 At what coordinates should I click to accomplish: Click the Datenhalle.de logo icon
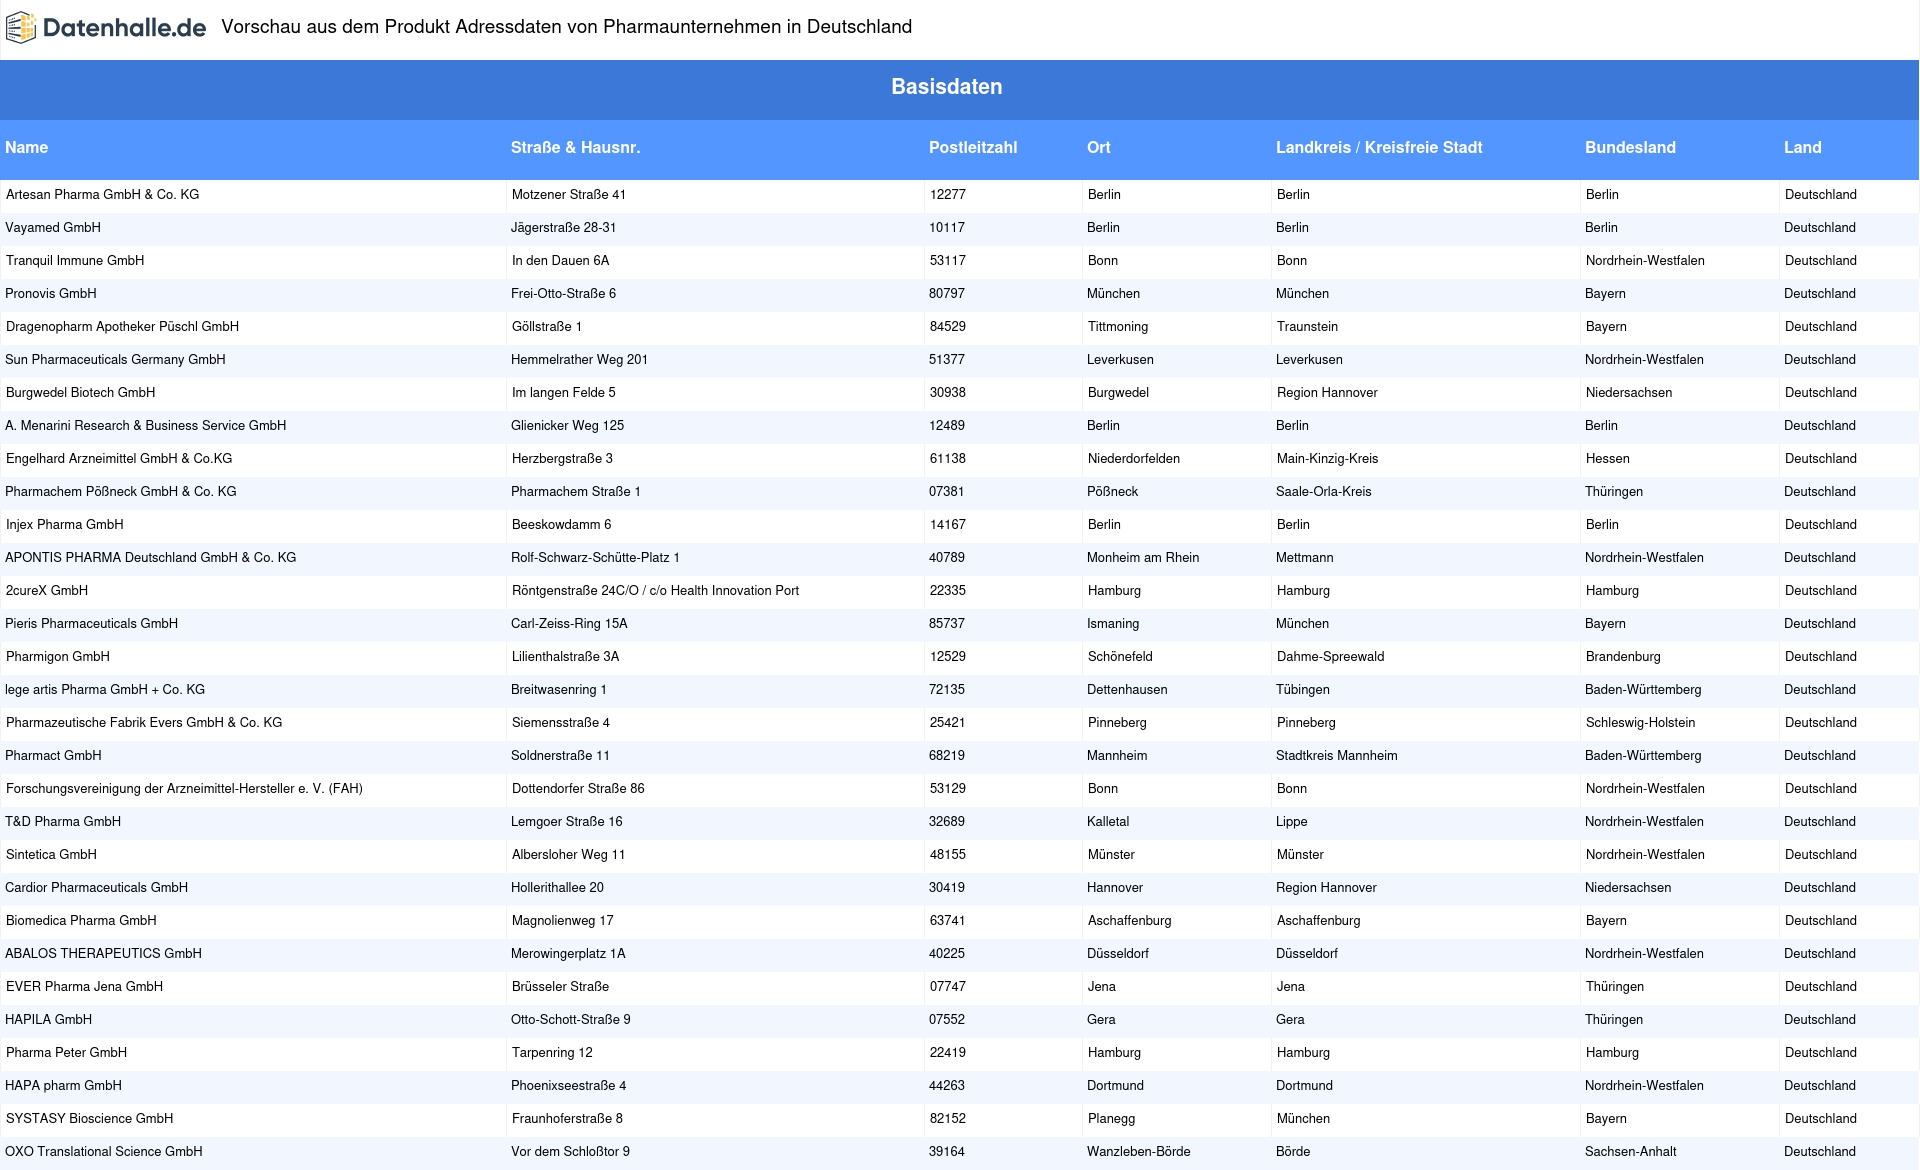21,28
